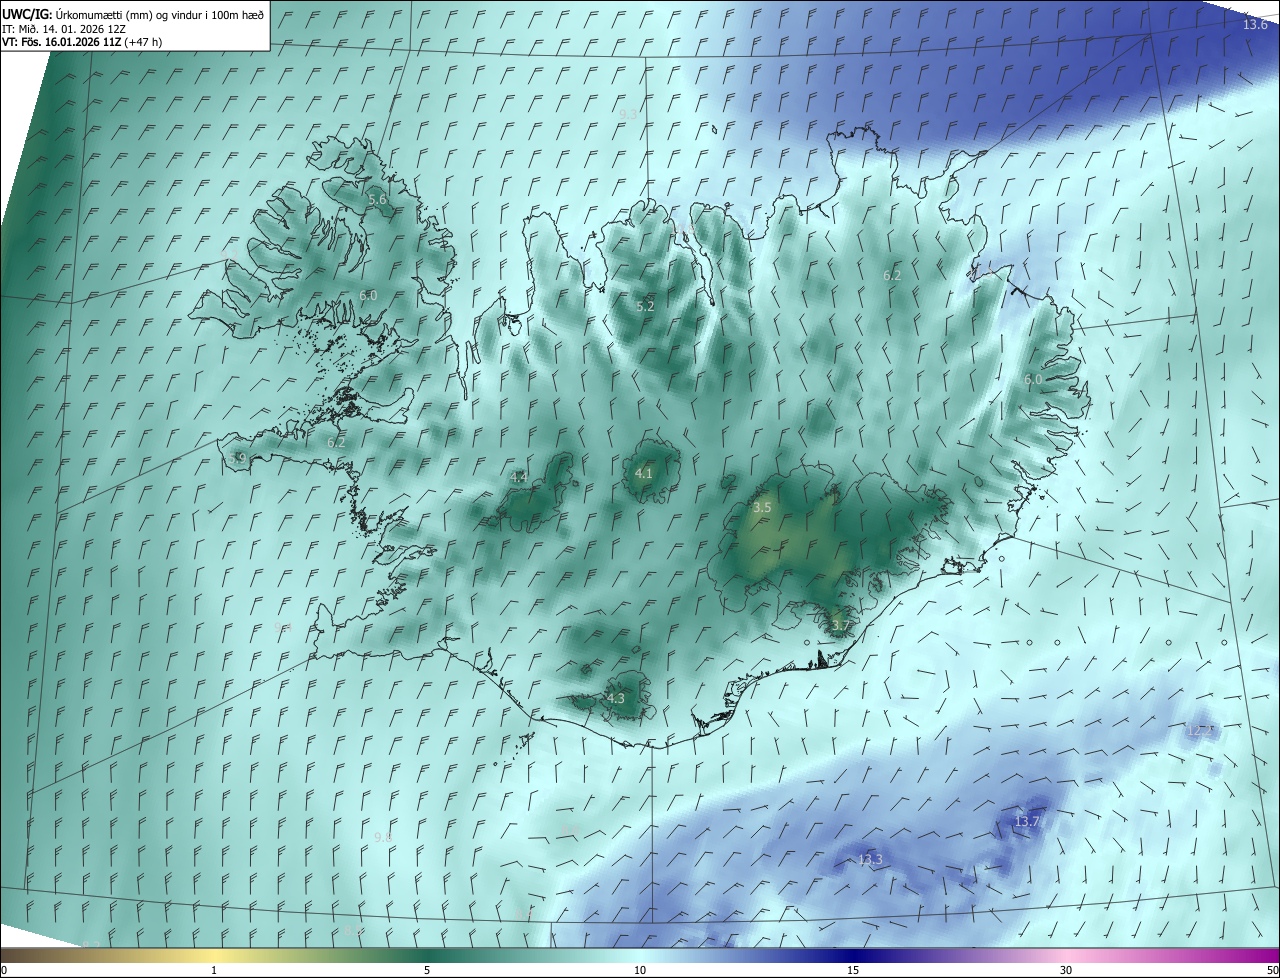Click the colour bar tick labelled 0
This screenshot has width=1280, height=978.
click(4, 970)
